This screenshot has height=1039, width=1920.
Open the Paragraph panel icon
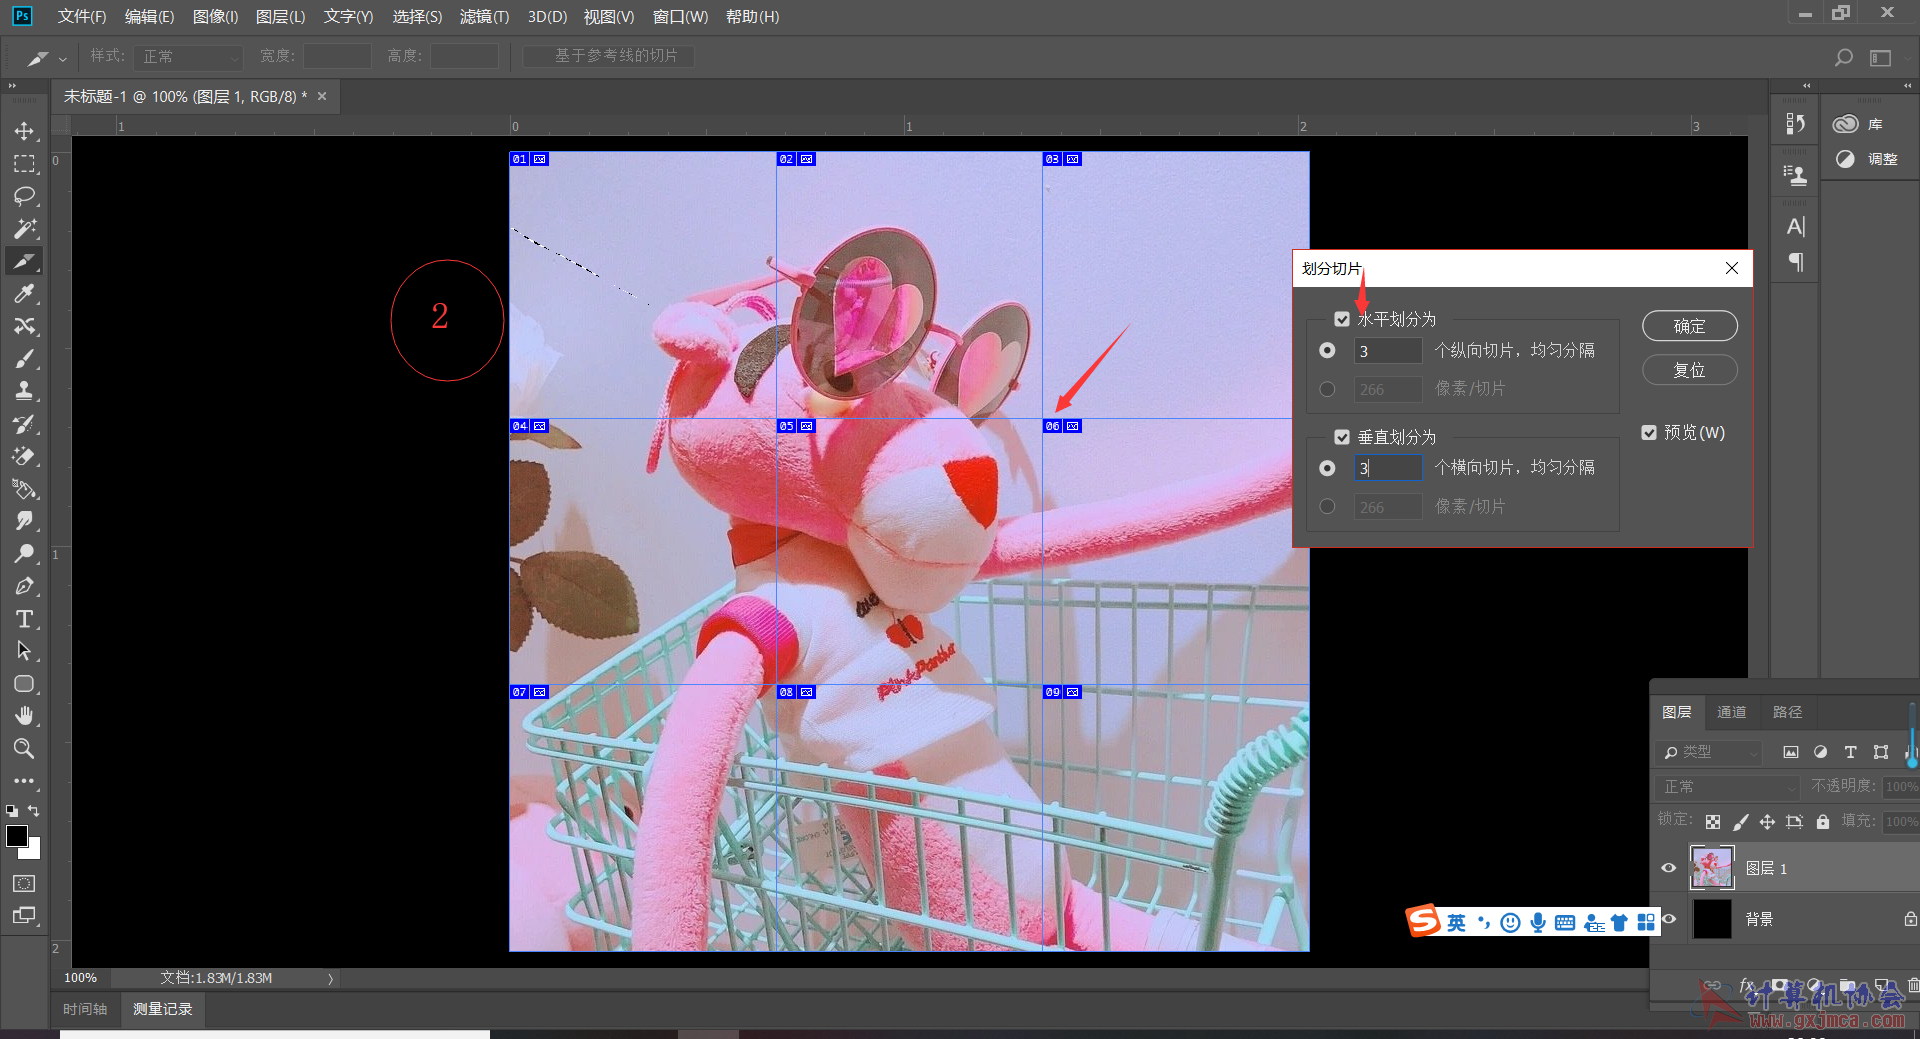click(1796, 262)
